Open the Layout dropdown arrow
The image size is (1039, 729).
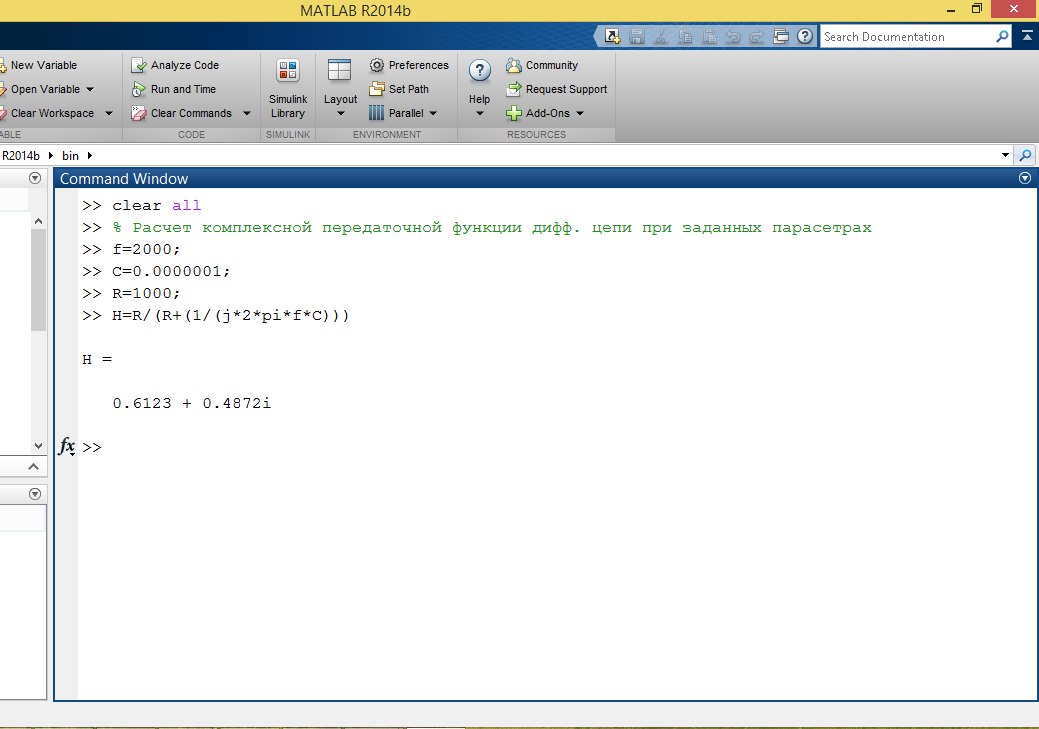pos(341,113)
